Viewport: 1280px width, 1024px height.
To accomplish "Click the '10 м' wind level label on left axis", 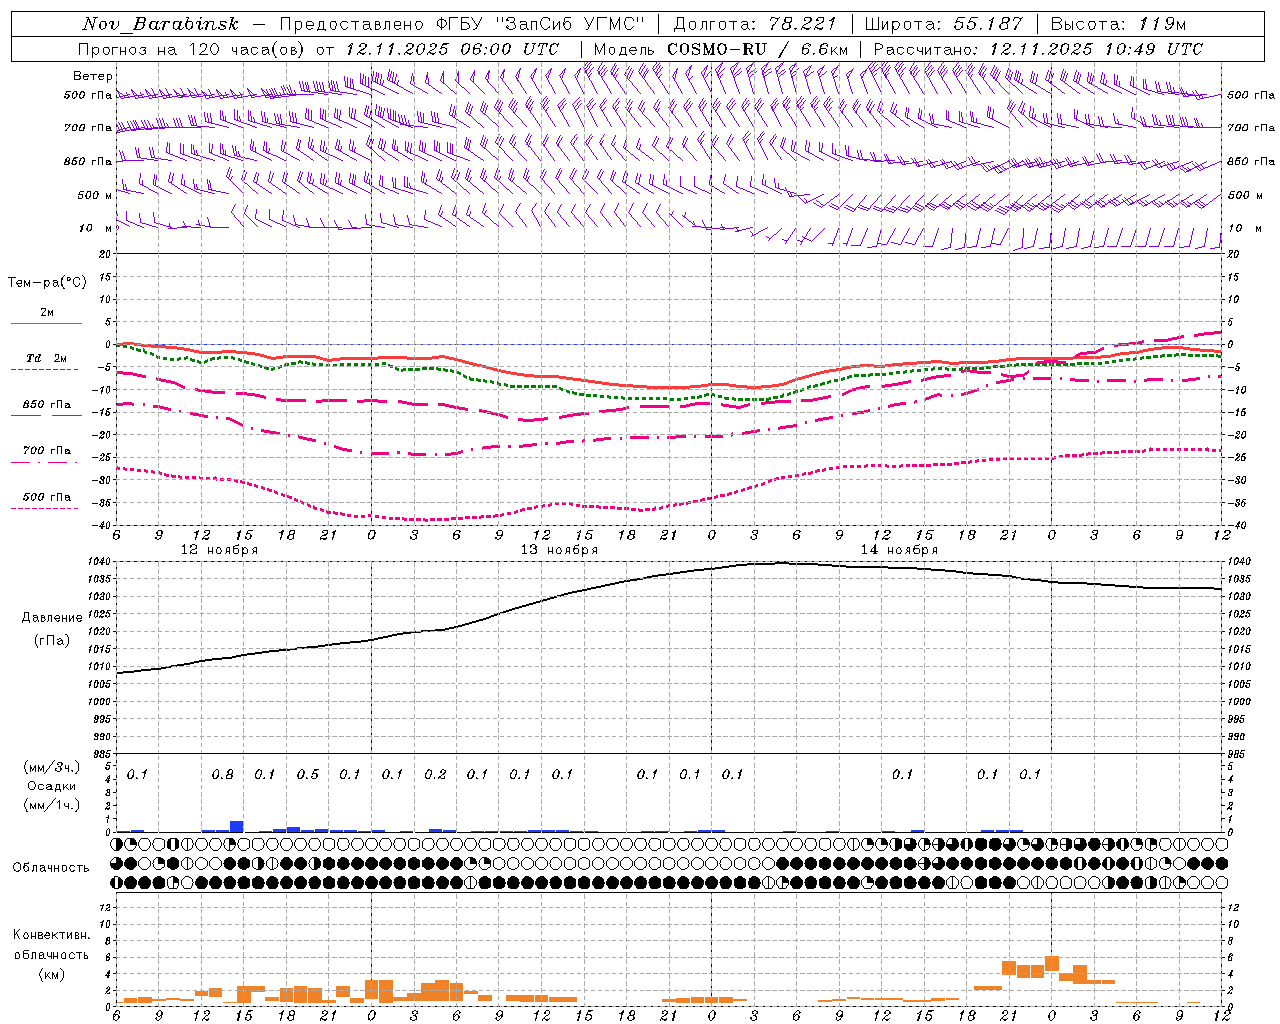I will point(96,228).
